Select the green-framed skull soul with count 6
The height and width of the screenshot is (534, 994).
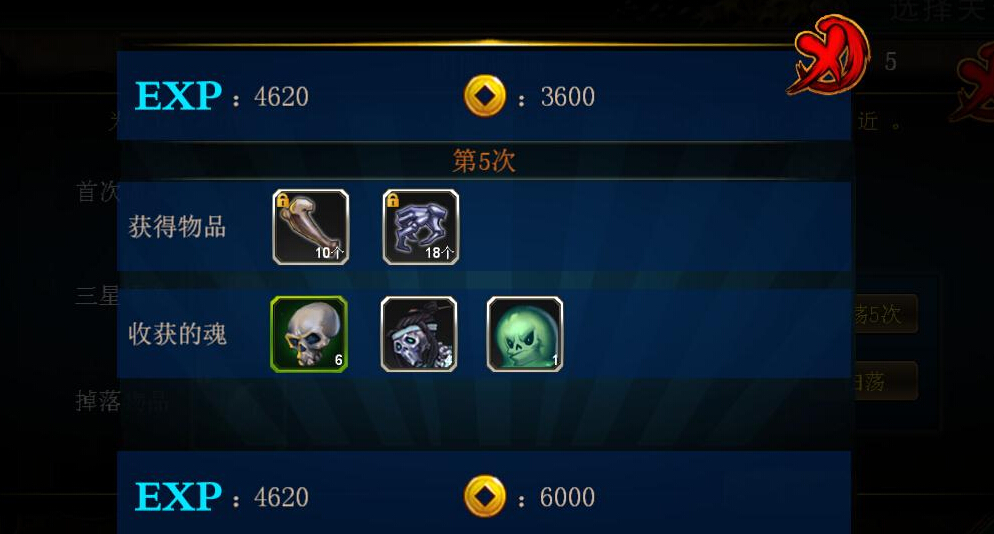coord(309,334)
